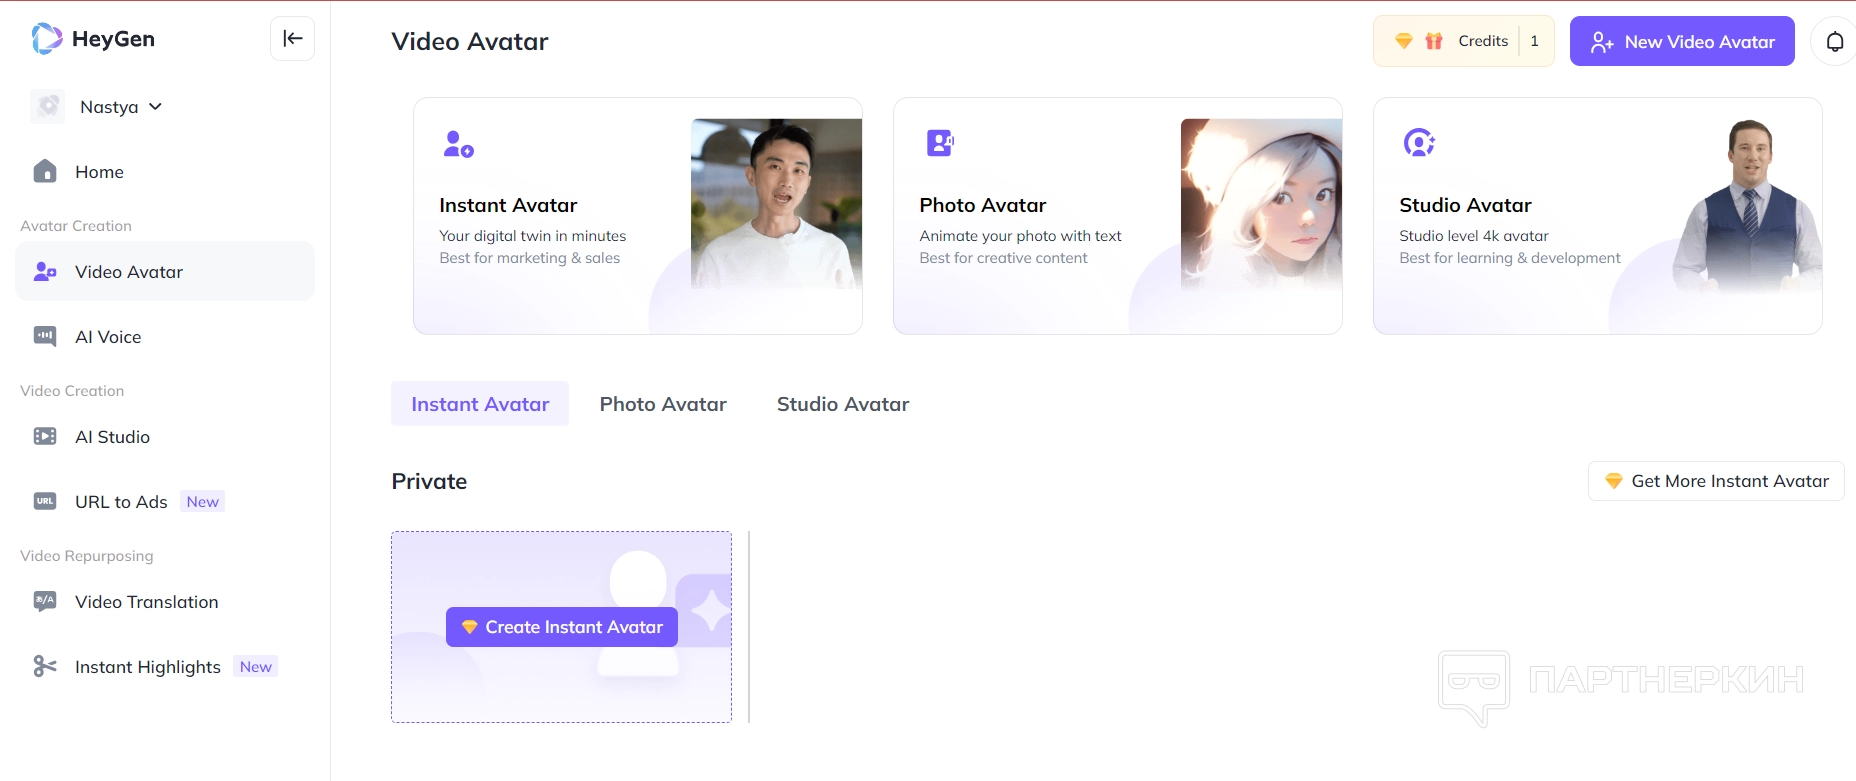The height and width of the screenshot is (781, 1856).
Task: Expand the Nastya workspace dropdown
Action: pos(155,106)
